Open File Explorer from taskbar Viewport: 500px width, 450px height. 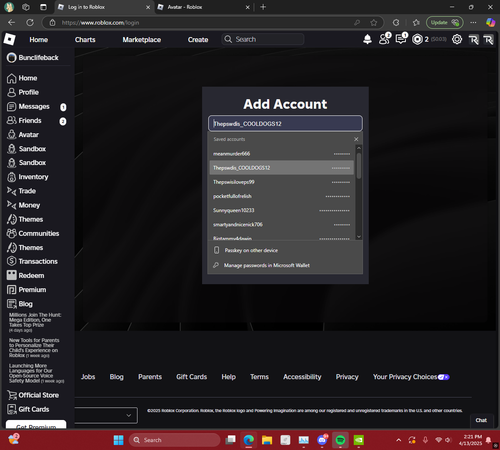point(267,440)
